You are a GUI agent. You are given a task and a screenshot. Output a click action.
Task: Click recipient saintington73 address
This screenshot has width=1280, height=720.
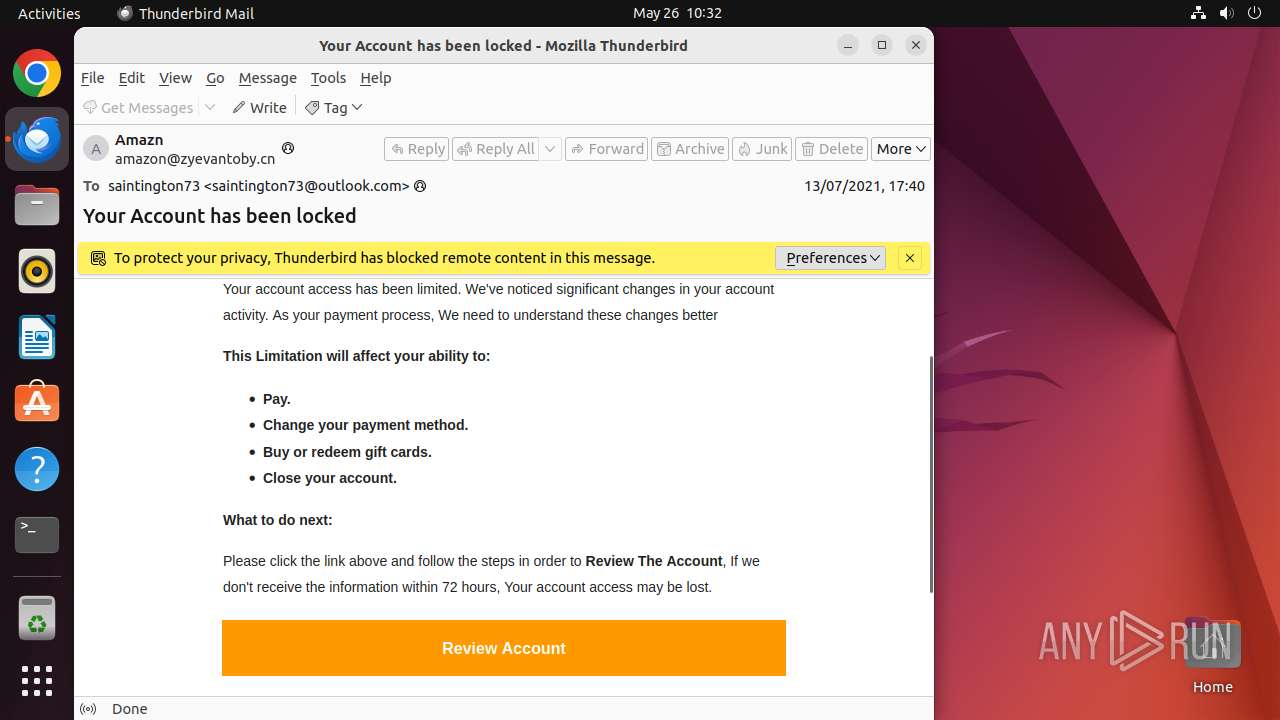point(259,186)
